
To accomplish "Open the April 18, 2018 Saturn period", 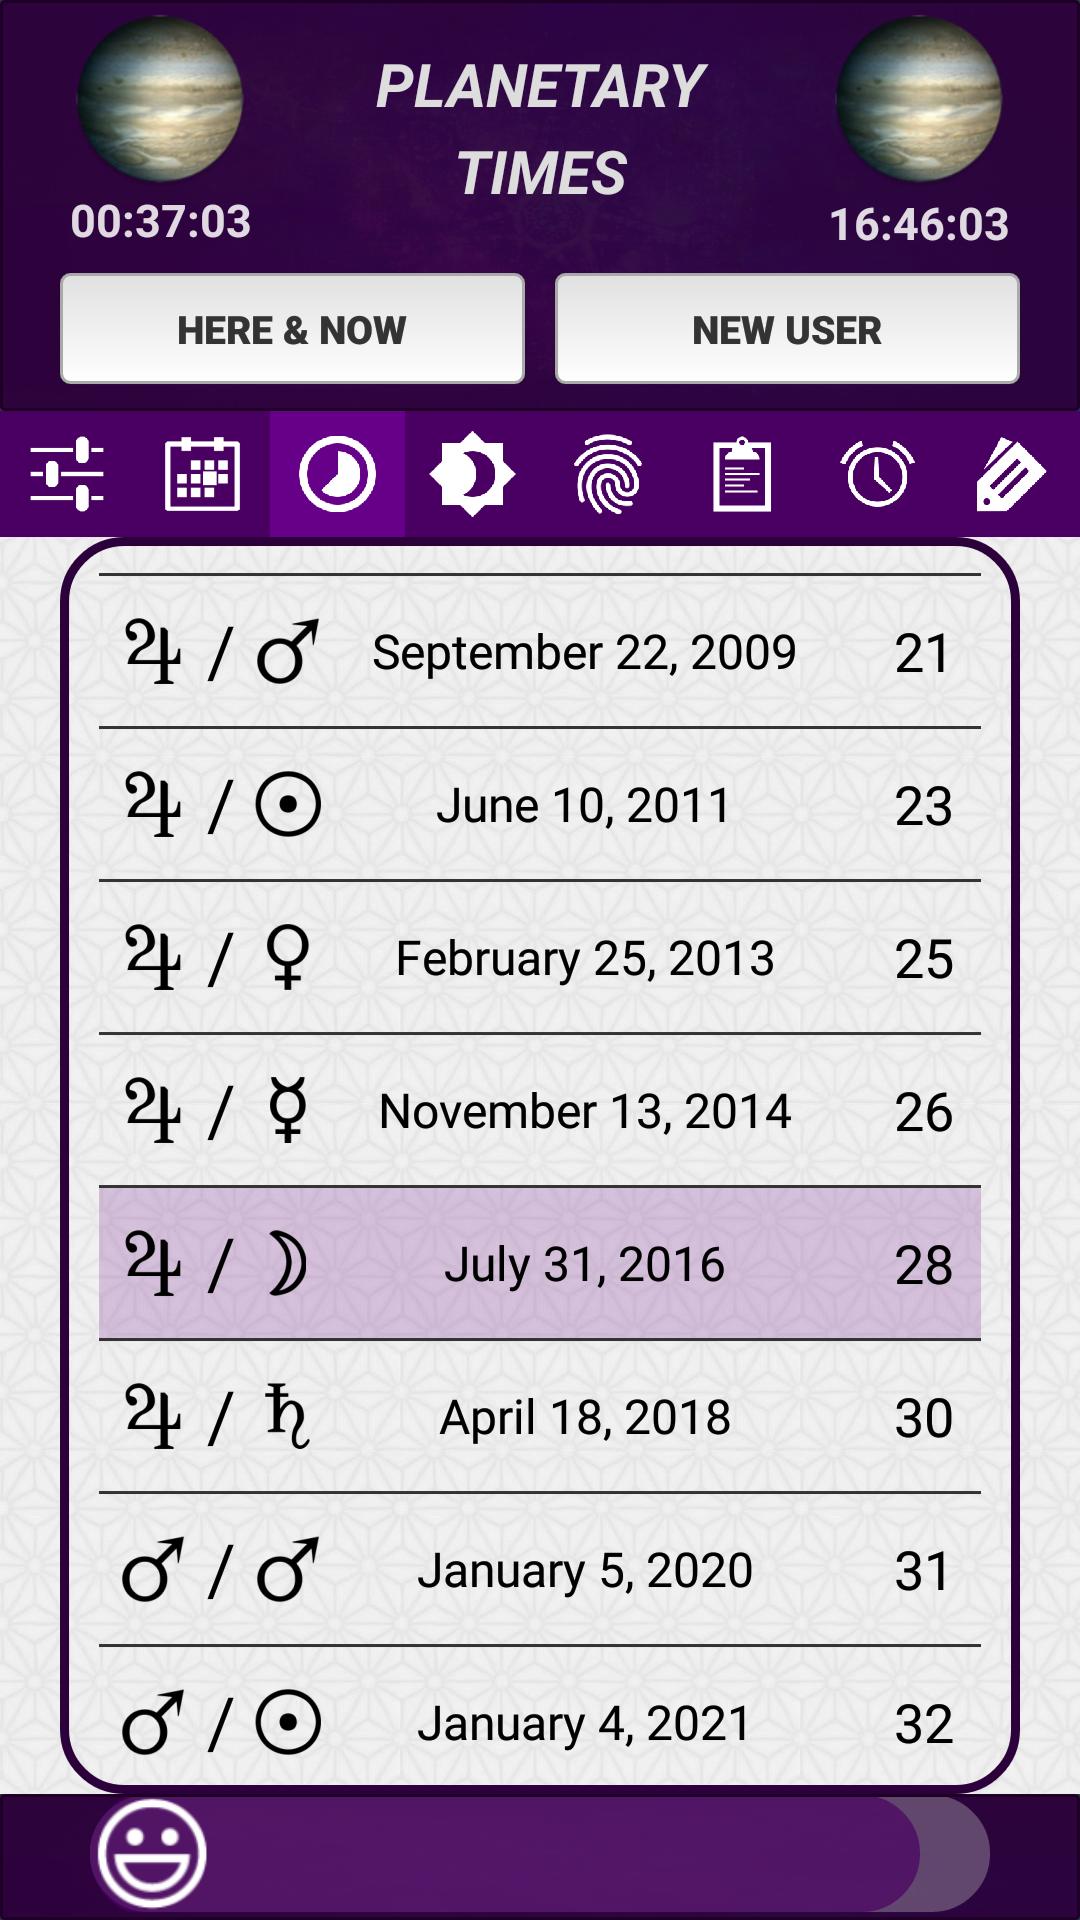I will (x=540, y=1417).
